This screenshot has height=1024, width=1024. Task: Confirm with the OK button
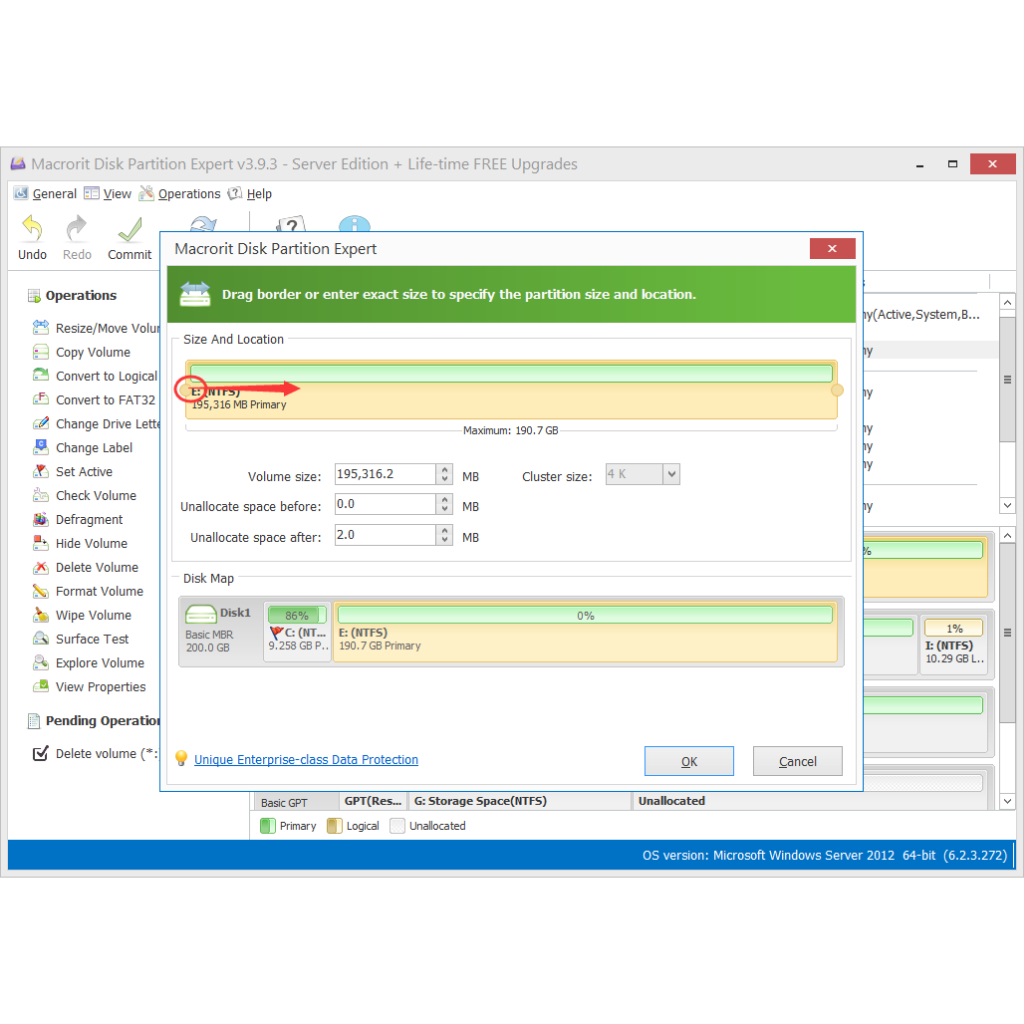[689, 761]
